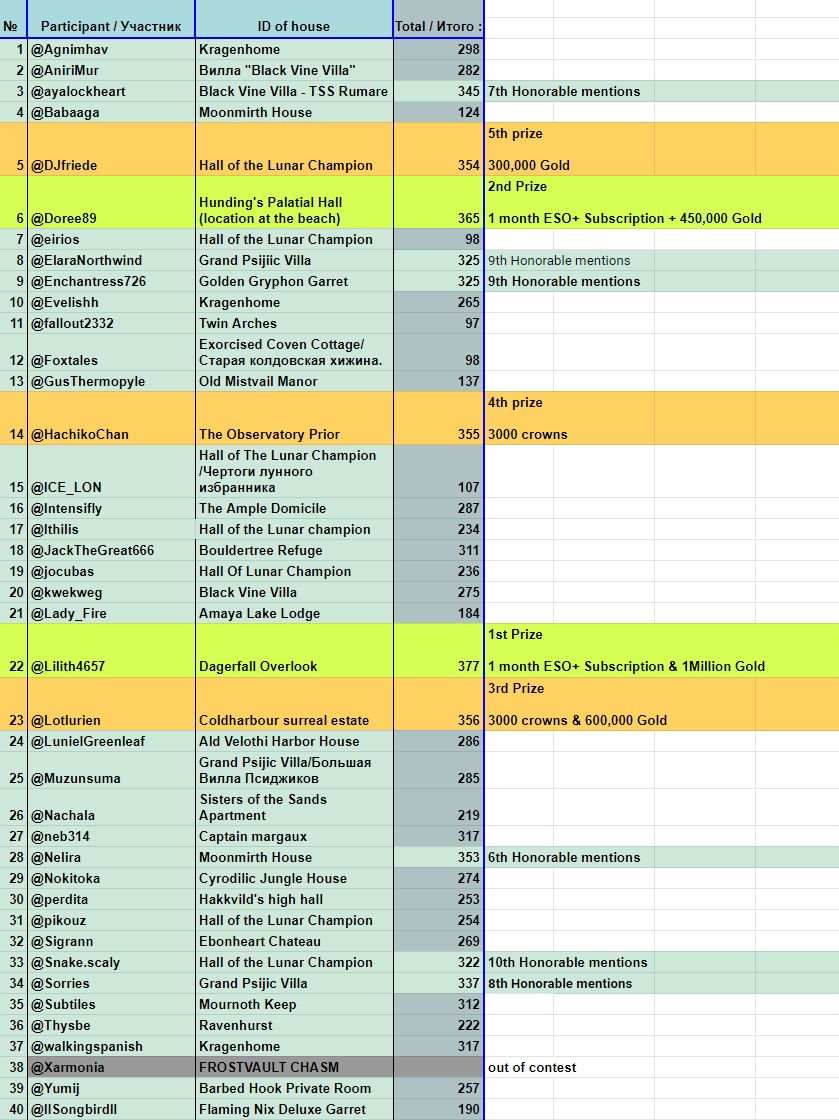Screen dimensions: 839x1120
Task: Click the @Foxtales participant cell
Action: click(x=111, y=352)
